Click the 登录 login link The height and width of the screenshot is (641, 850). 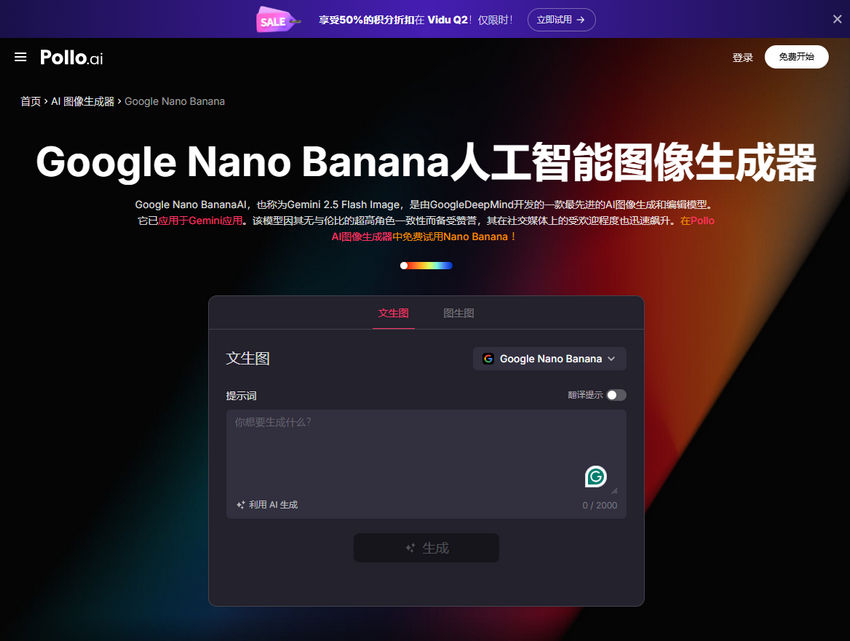(x=743, y=57)
